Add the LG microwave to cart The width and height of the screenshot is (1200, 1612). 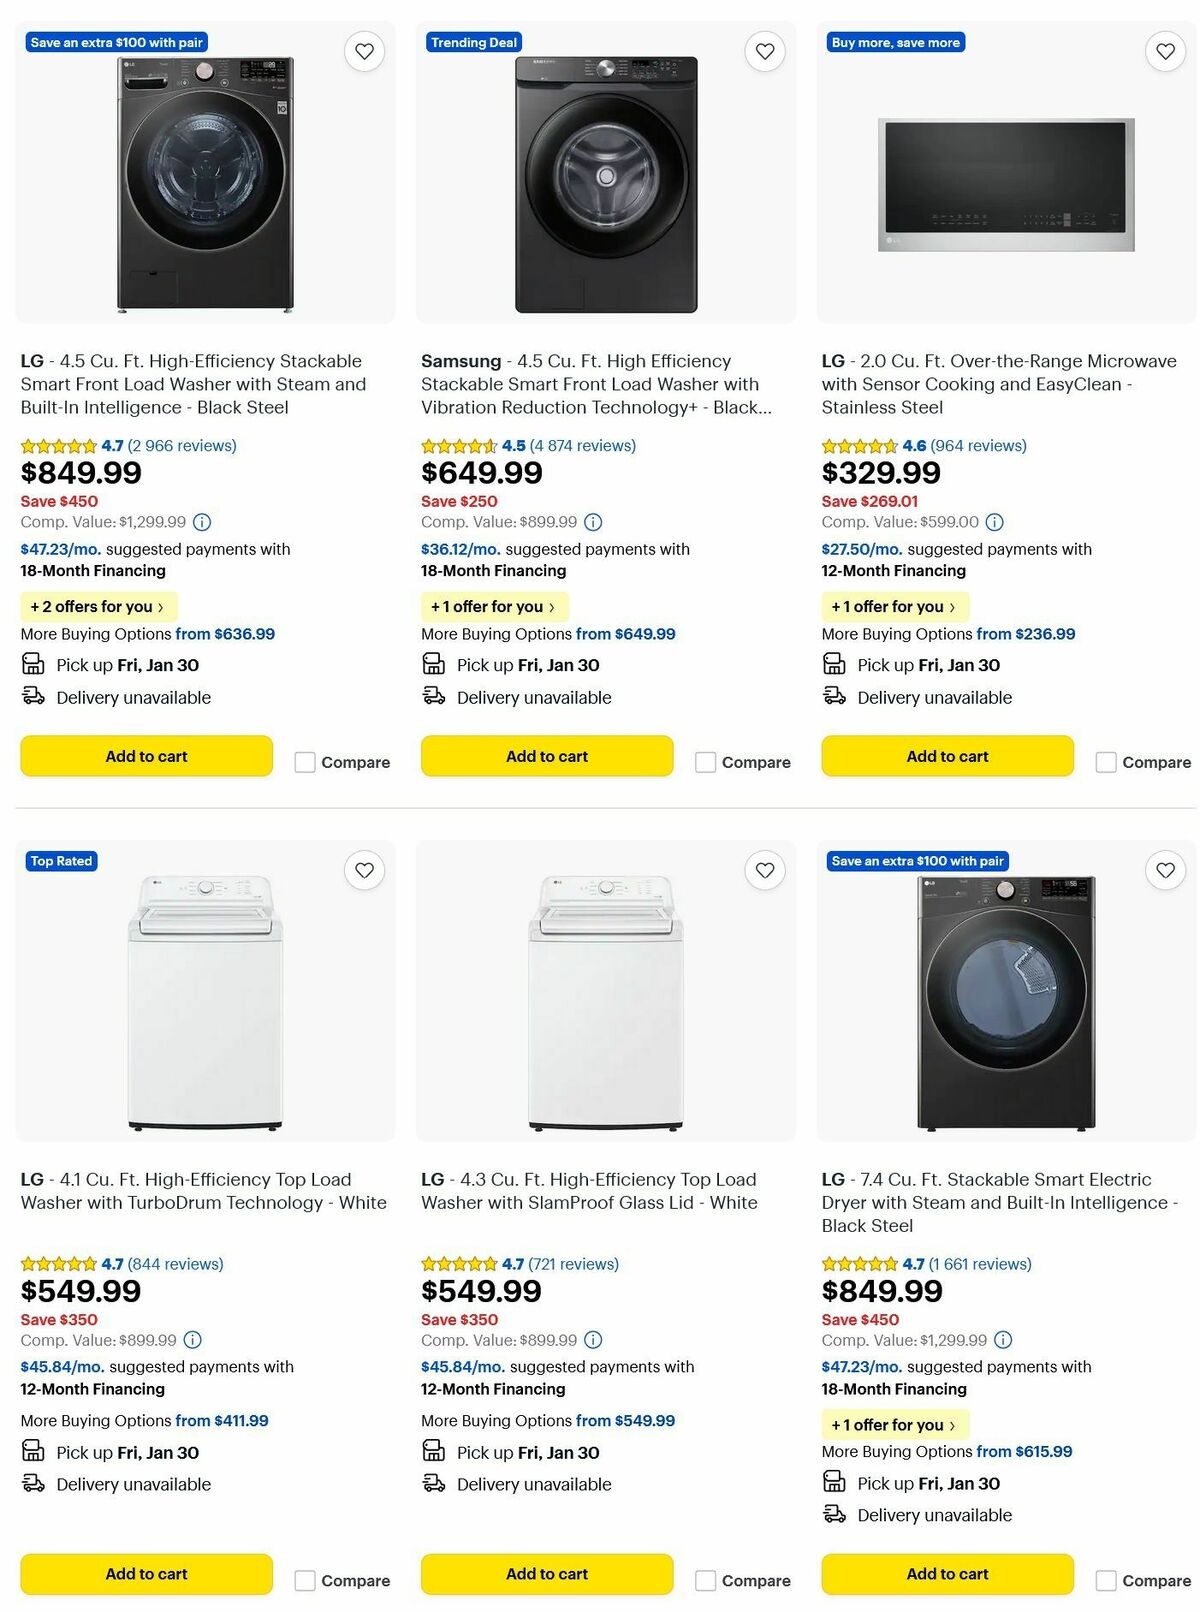(x=946, y=755)
